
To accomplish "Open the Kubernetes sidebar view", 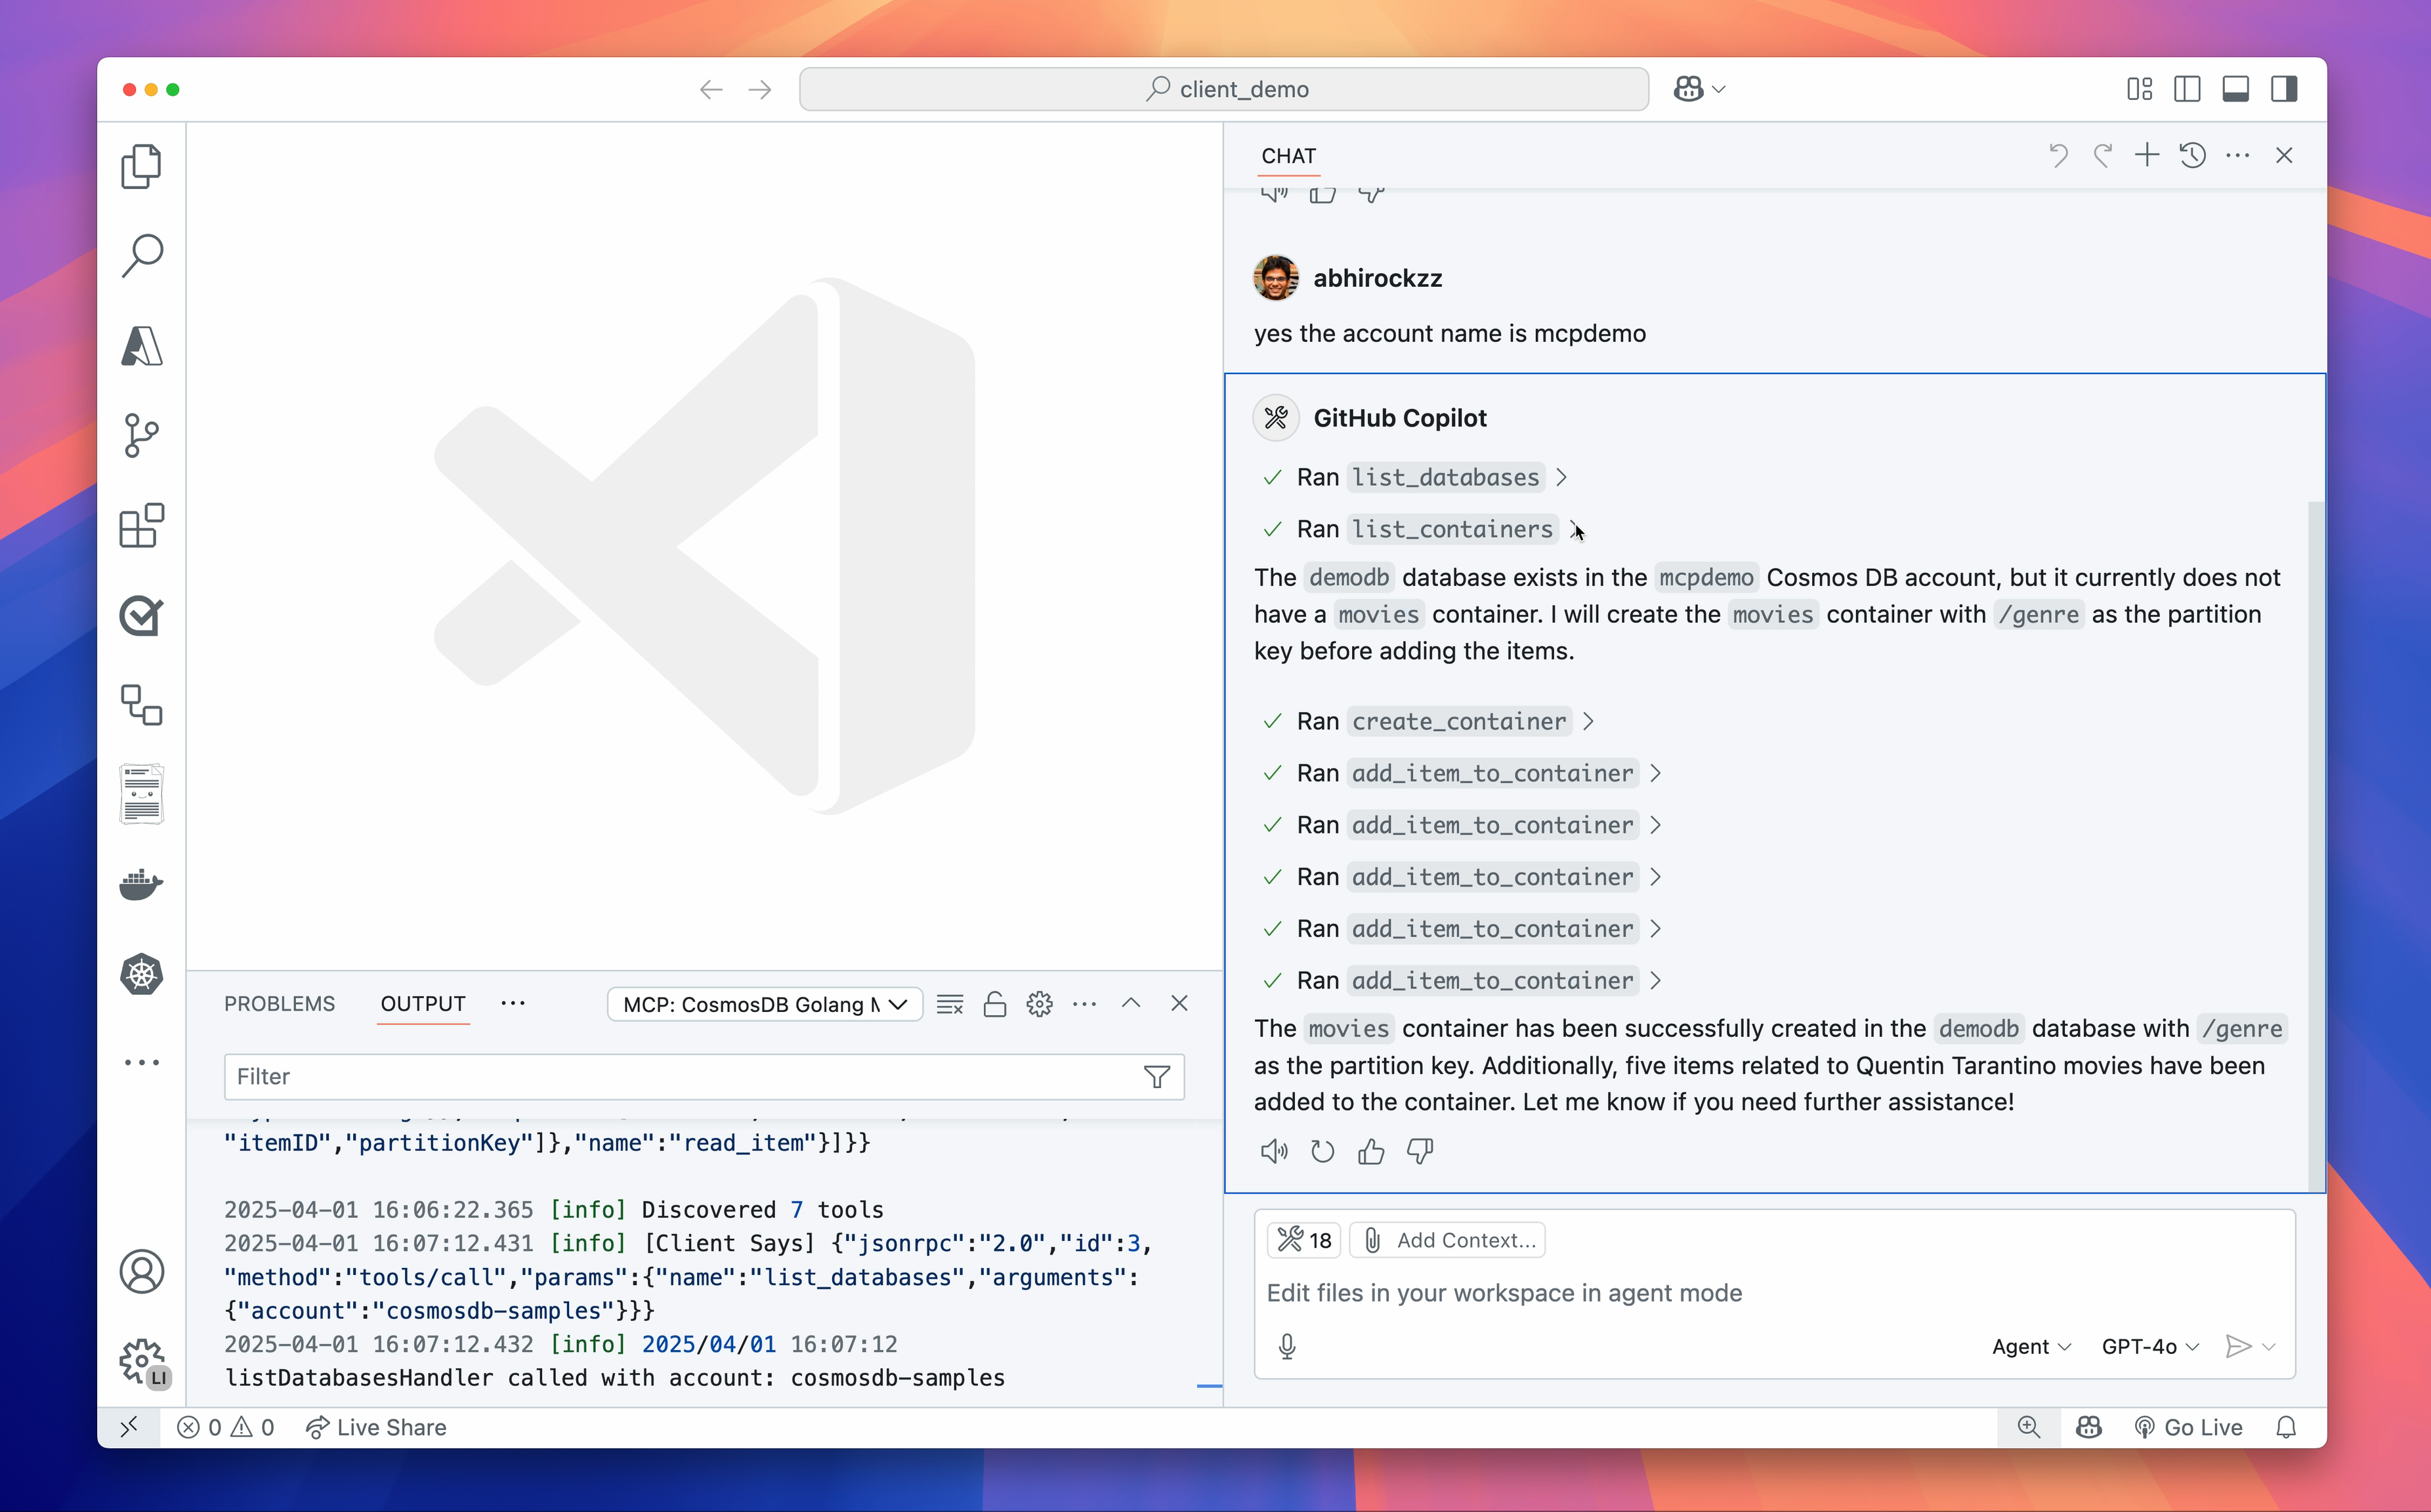I will point(141,974).
